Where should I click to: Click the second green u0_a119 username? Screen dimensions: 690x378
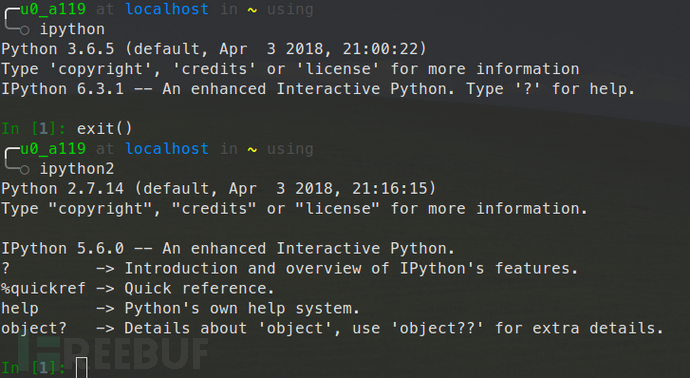(x=53, y=149)
